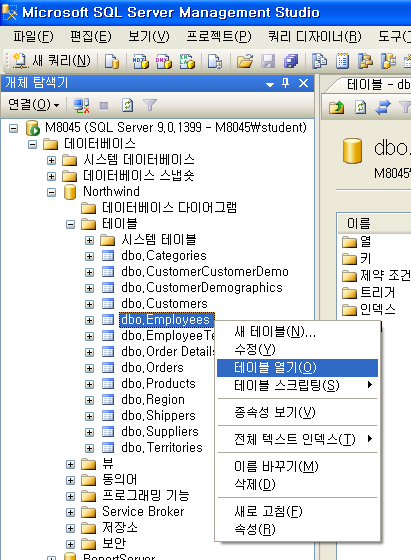
Task: Select the dbo.Products table
Action: (159, 384)
